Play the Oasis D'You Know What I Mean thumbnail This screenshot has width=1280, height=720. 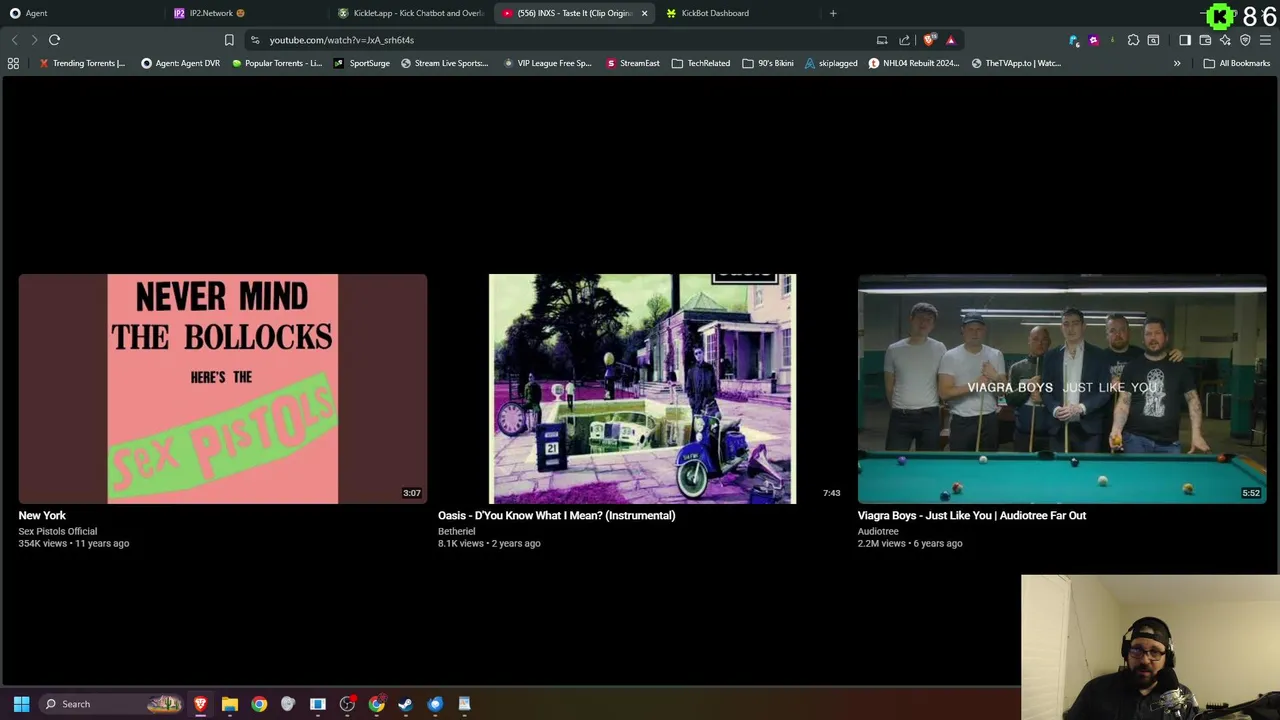[x=642, y=389]
